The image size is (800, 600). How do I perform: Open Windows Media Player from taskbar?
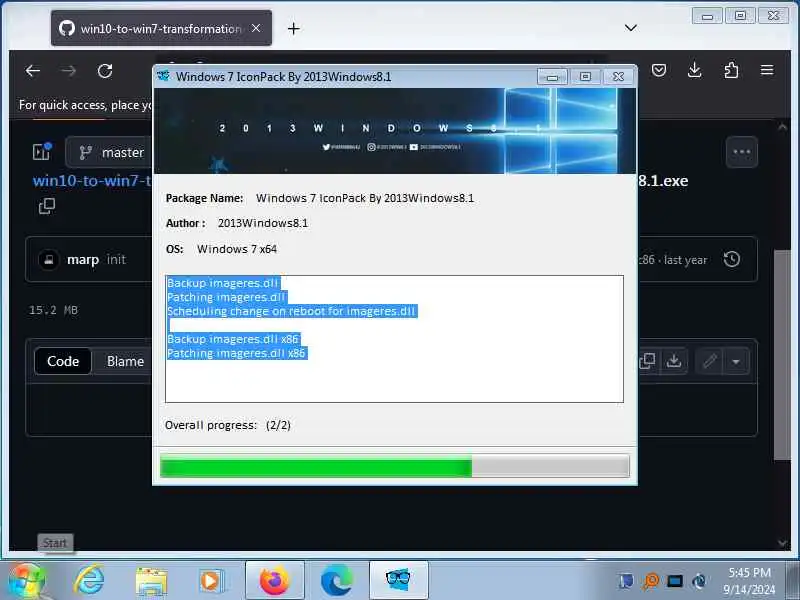211,581
